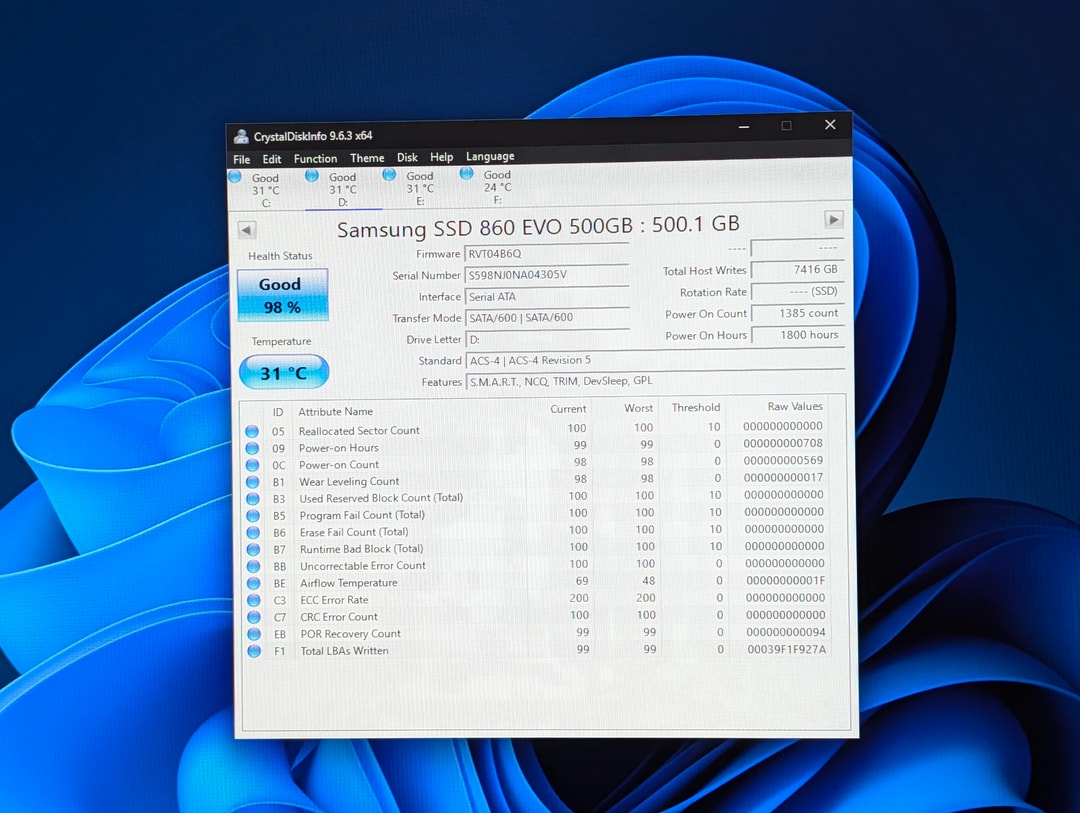This screenshot has width=1080, height=813.
Task: Select the Reallocated Sector Count row name
Action: [x=359, y=431]
